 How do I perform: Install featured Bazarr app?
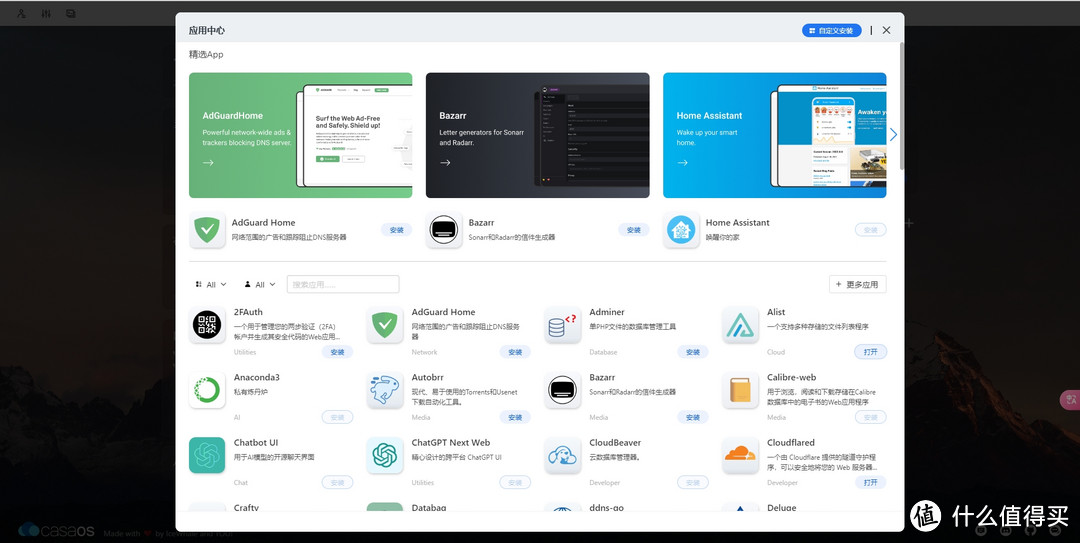pyautogui.click(x=634, y=230)
